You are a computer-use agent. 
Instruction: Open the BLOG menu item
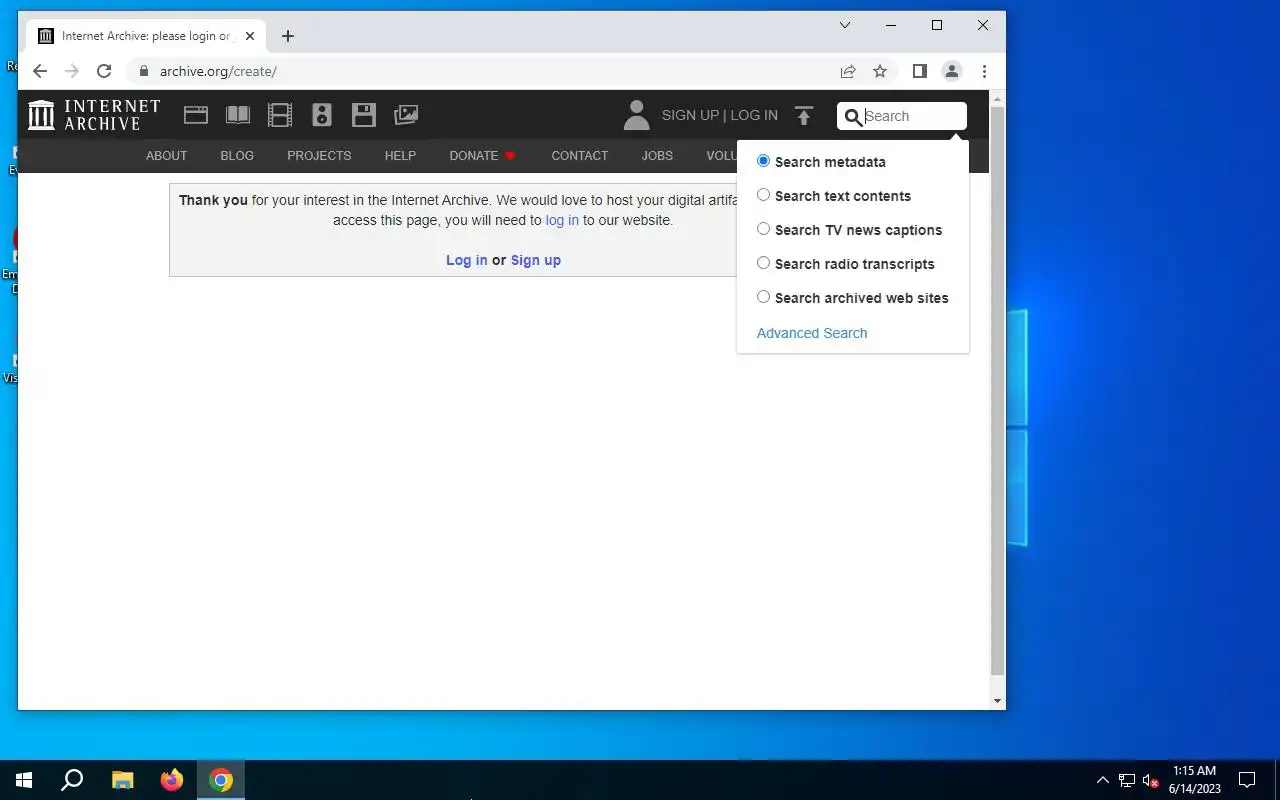(237, 156)
